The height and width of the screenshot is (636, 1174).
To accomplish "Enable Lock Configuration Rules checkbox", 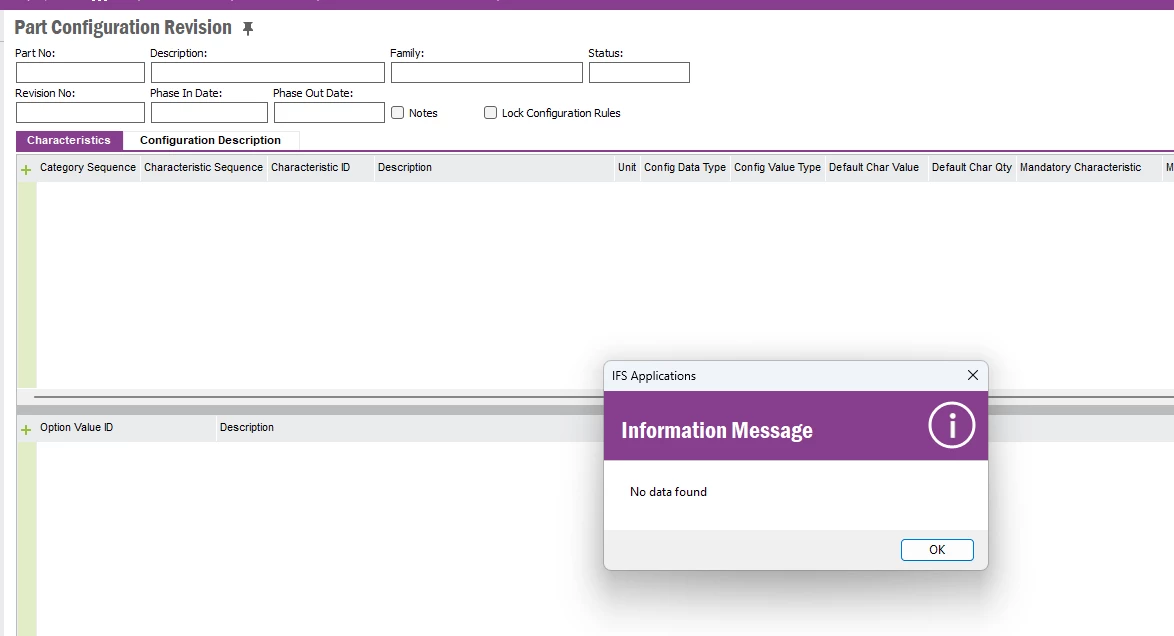I will click(490, 112).
